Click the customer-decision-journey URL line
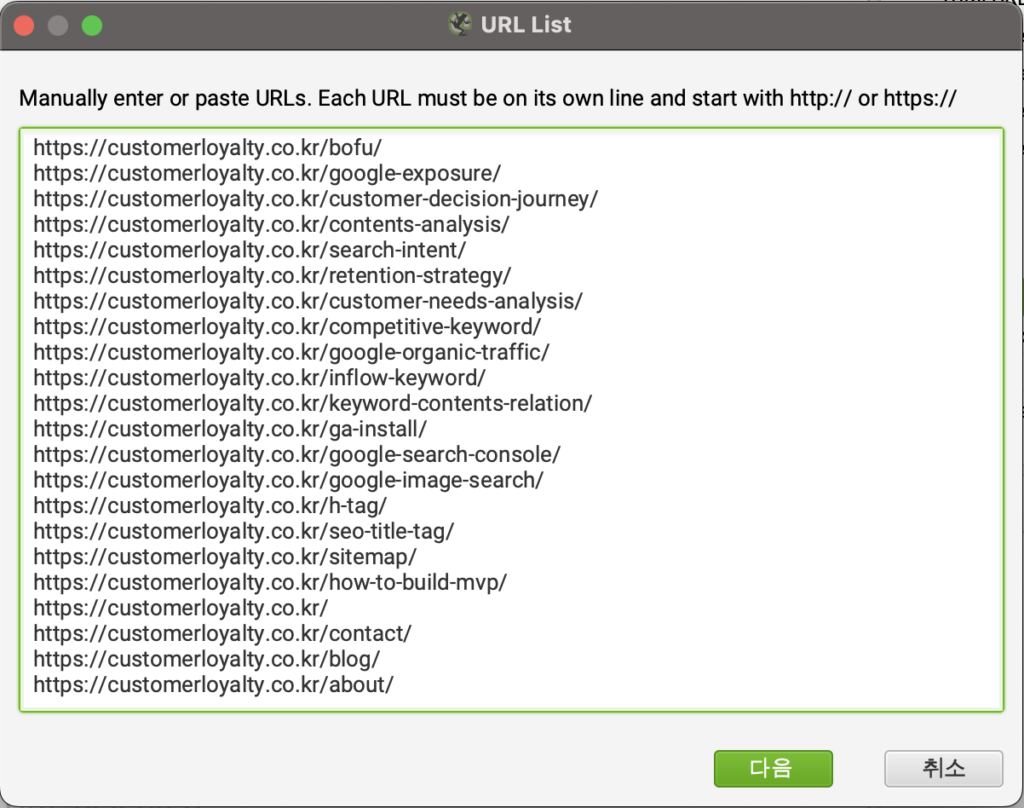Viewport: 1024px width, 808px height. 315,199
